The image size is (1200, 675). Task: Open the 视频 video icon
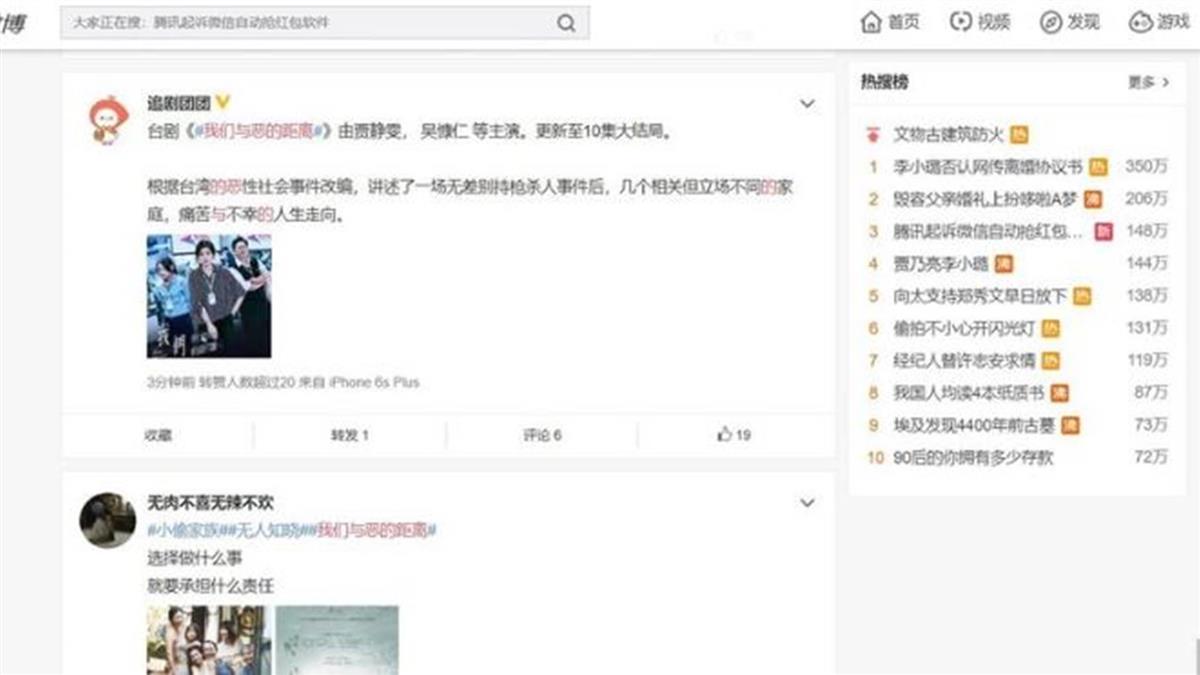pyautogui.click(x=961, y=22)
